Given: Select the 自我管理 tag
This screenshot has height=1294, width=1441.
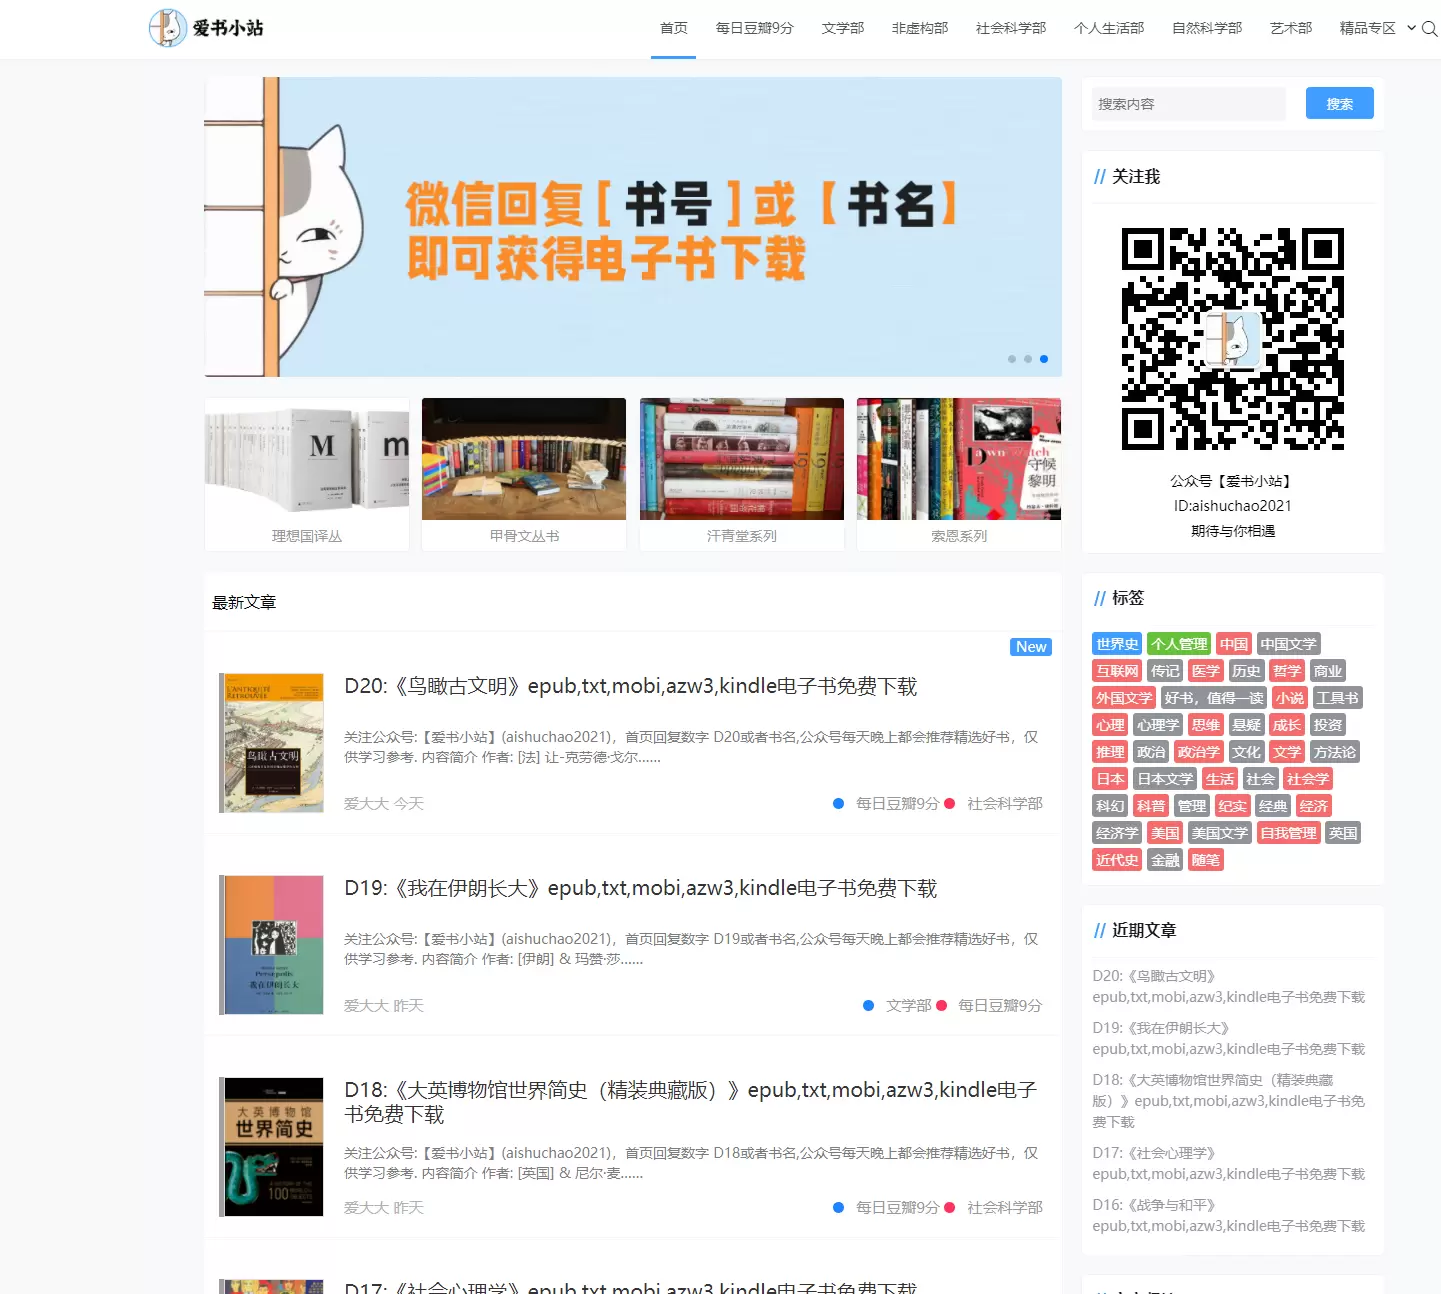Looking at the screenshot, I should pyautogui.click(x=1288, y=833).
